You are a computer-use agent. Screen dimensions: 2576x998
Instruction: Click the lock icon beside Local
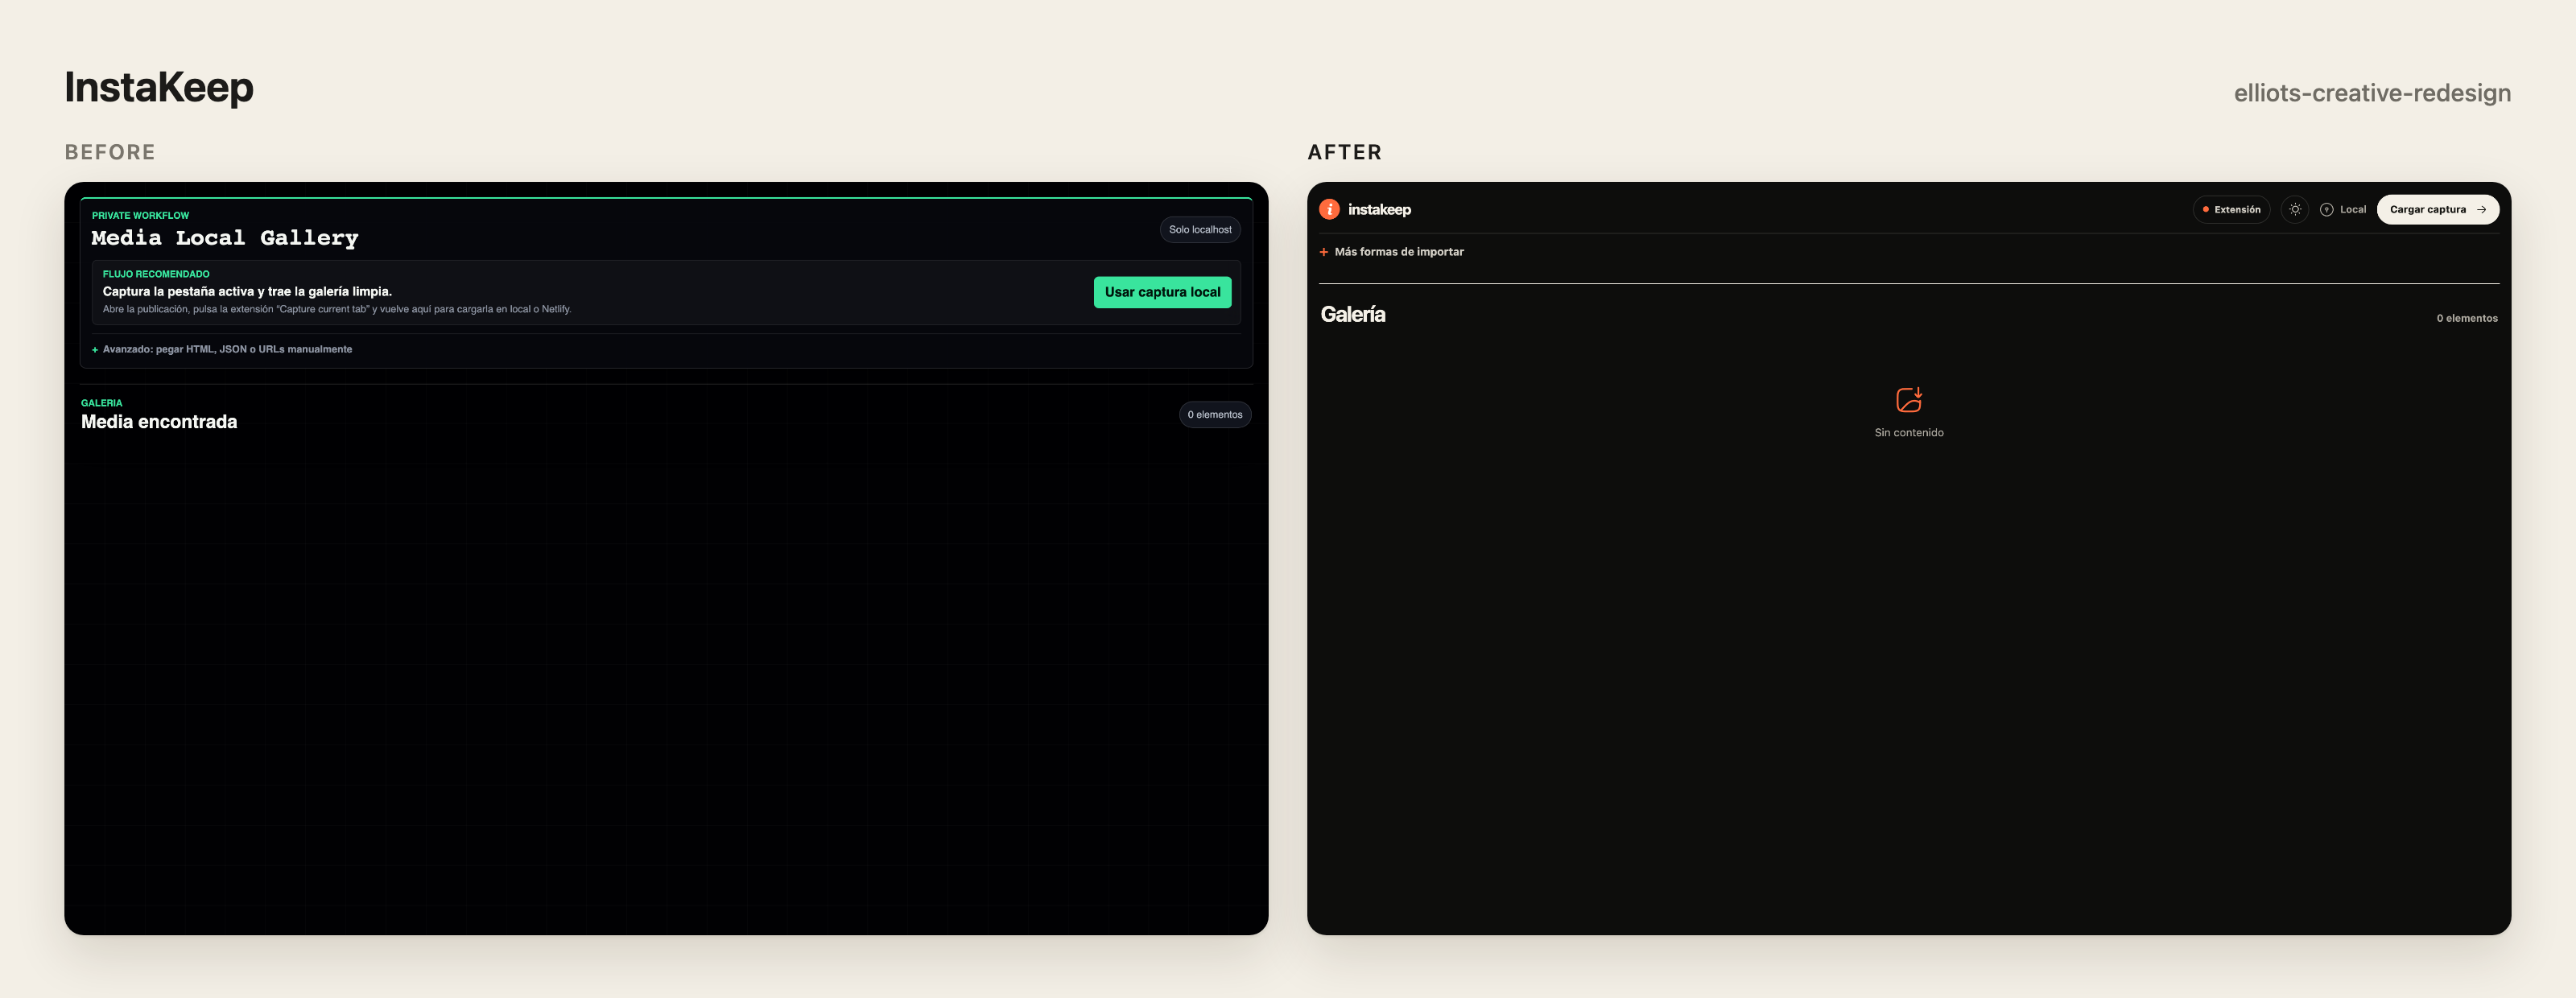click(x=2326, y=209)
